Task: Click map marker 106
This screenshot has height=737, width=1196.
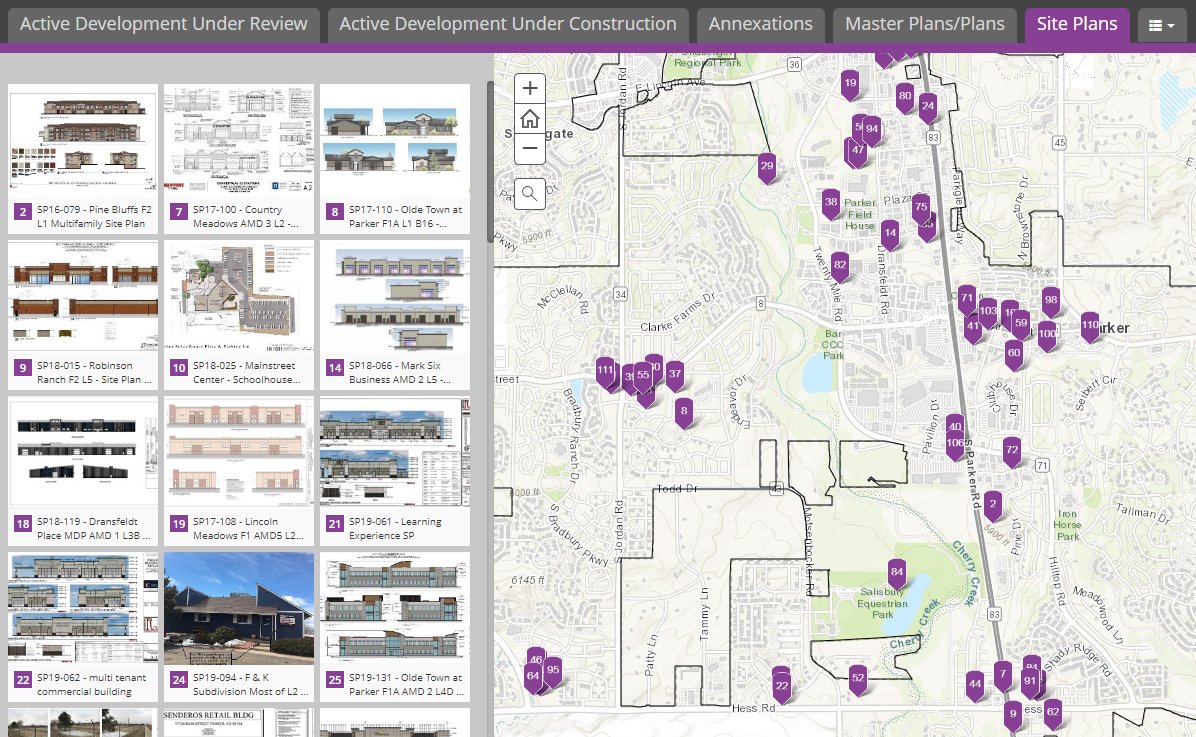Action: (955, 445)
